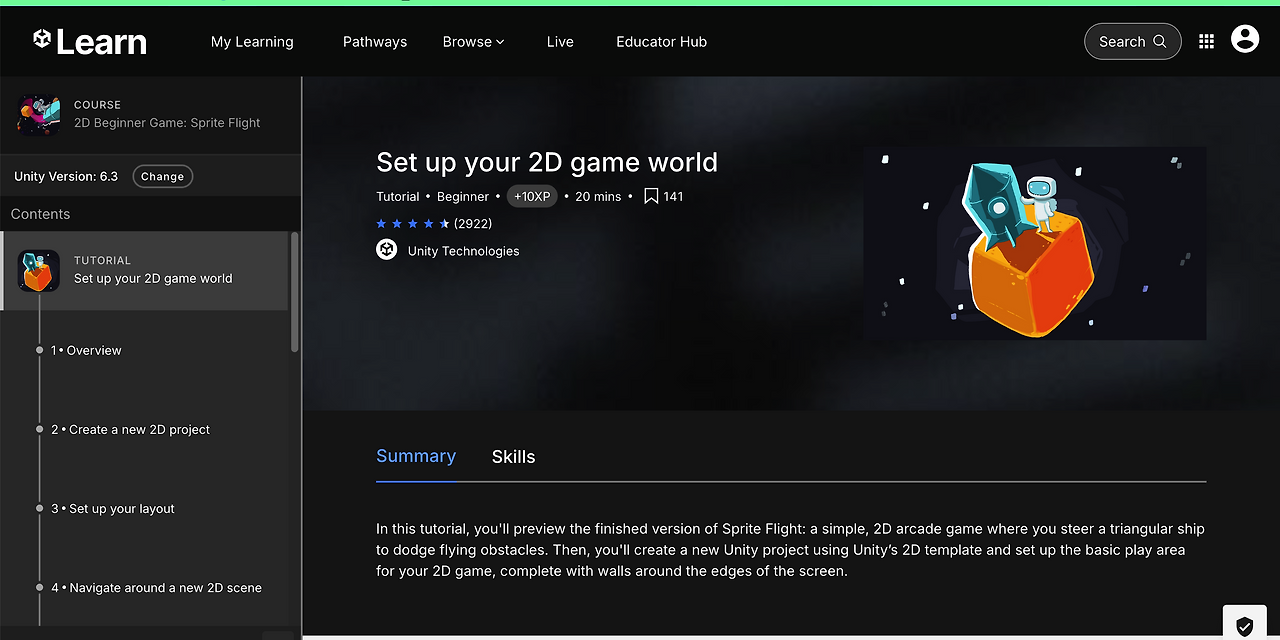This screenshot has width=1280, height=640.
Task: Click the +10XP badge
Action: pyautogui.click(x=532, y=196)
